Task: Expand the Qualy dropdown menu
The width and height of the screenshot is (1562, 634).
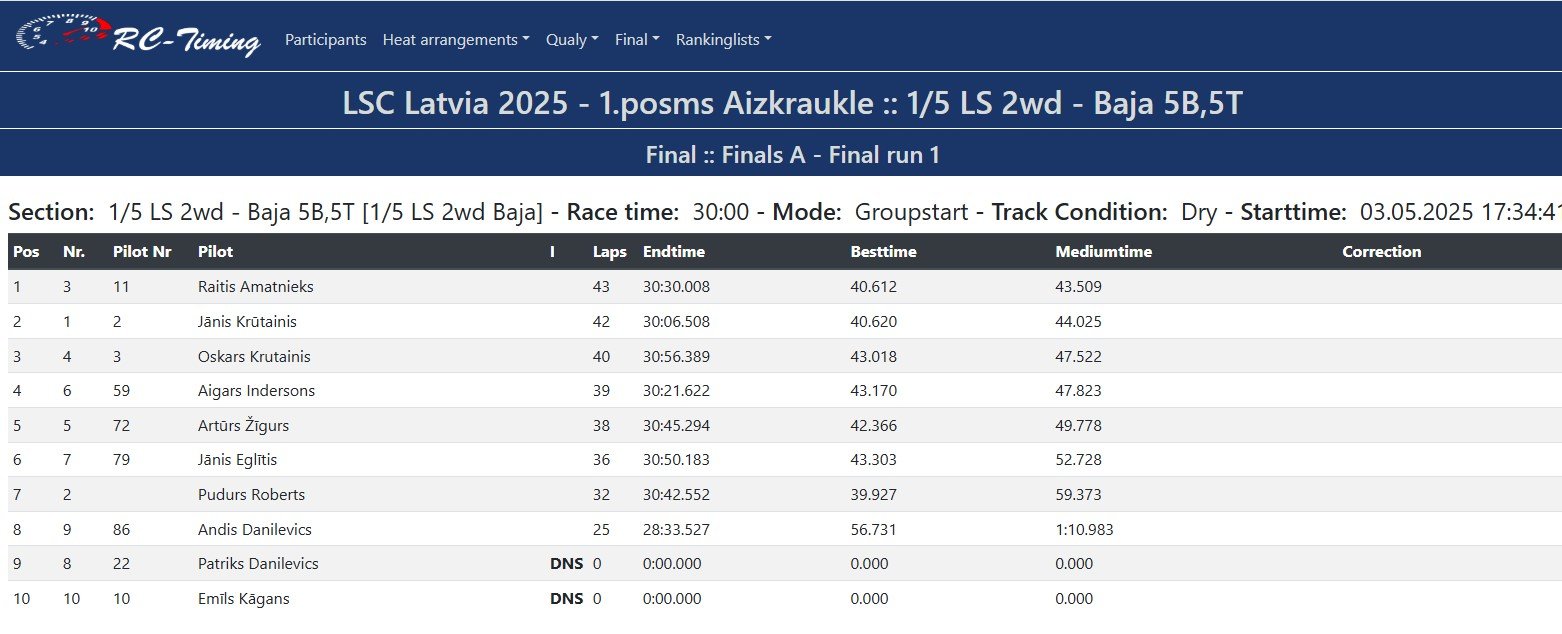Action: (x=572, y=40)
